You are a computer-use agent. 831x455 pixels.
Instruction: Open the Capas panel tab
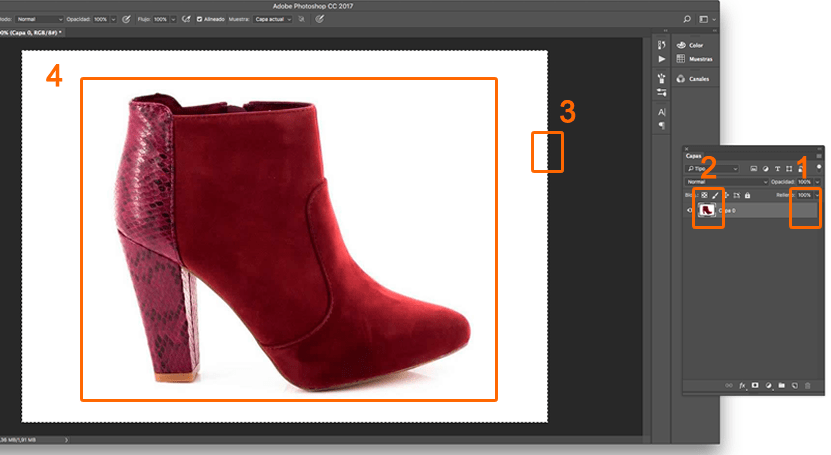(x=694, y=155)
